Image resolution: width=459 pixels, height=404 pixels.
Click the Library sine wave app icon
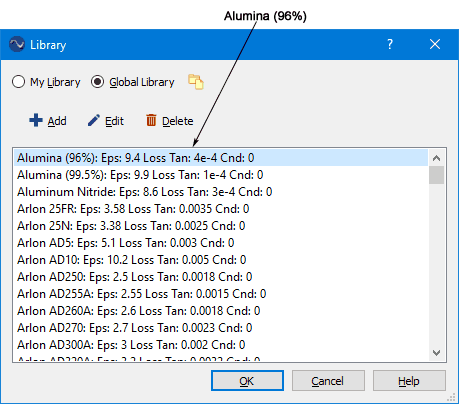[x=17, y=44]
